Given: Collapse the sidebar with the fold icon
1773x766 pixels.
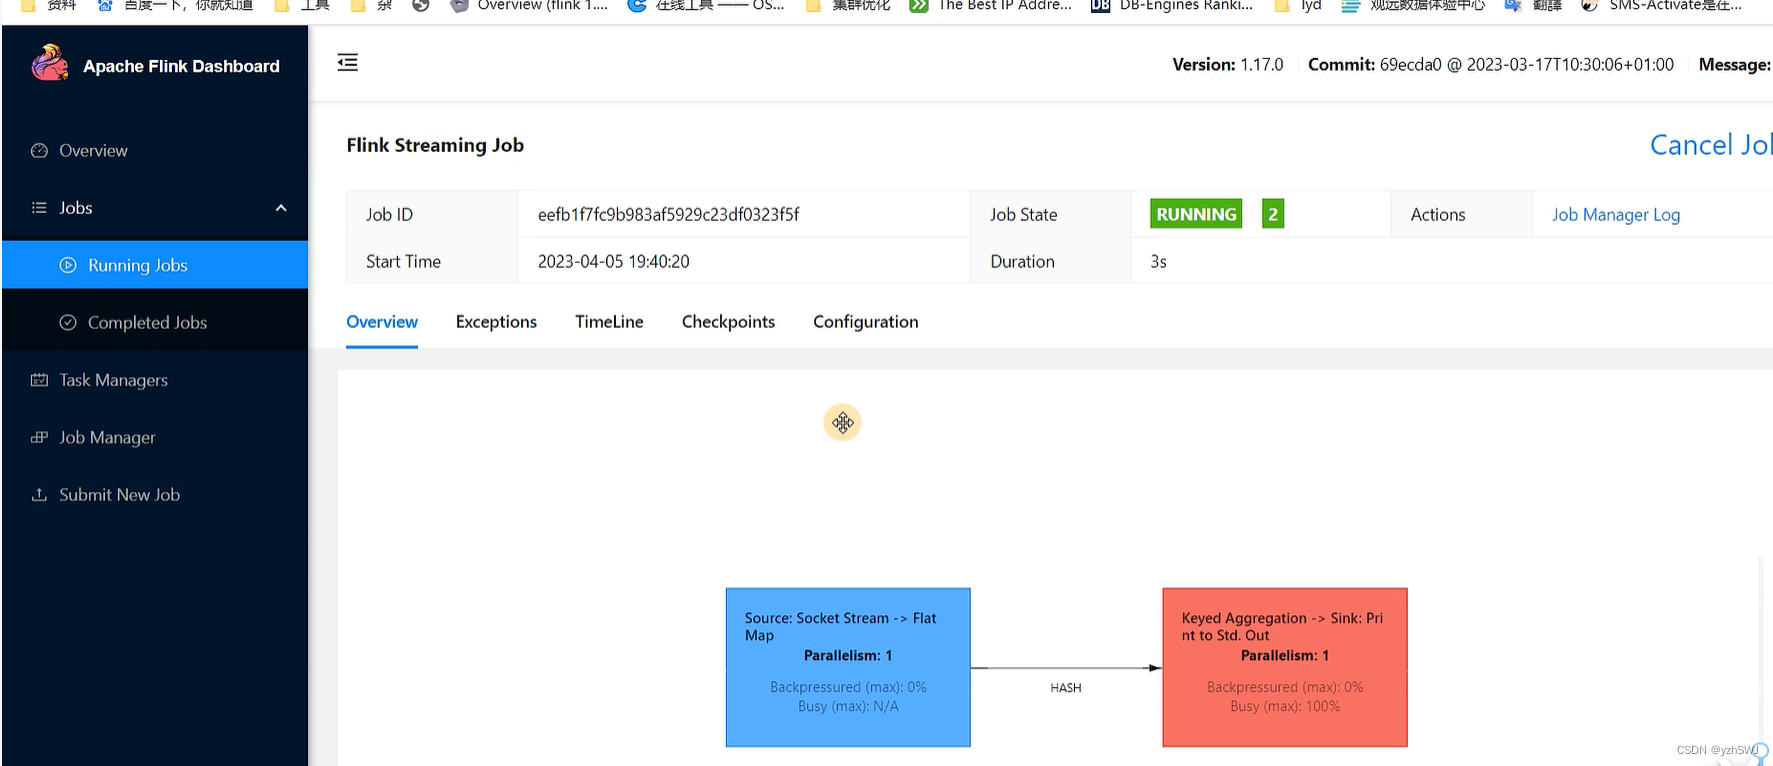Looking at the screenshot, I should pyautogui.click(x=347, y=62).
